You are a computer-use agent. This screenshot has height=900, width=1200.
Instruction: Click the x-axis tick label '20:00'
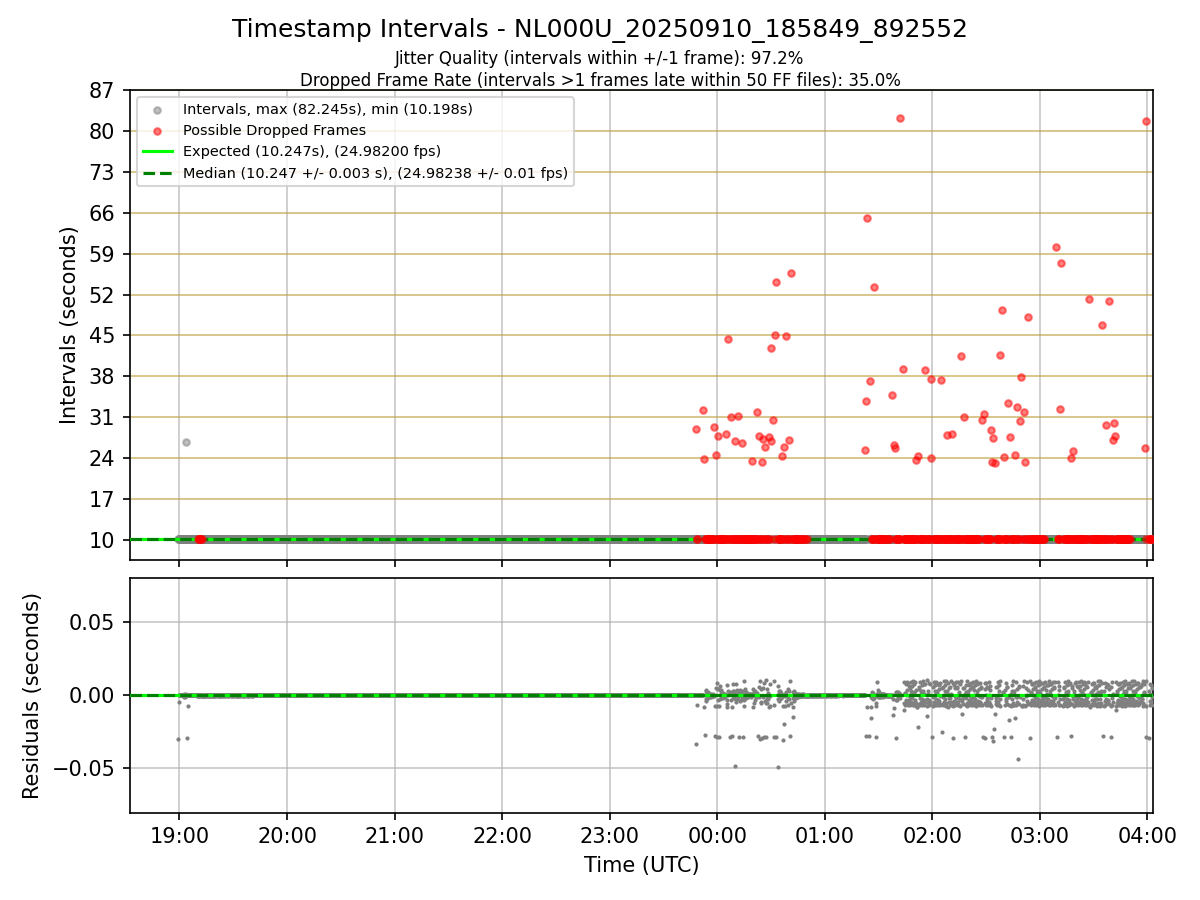pos(287,834)
